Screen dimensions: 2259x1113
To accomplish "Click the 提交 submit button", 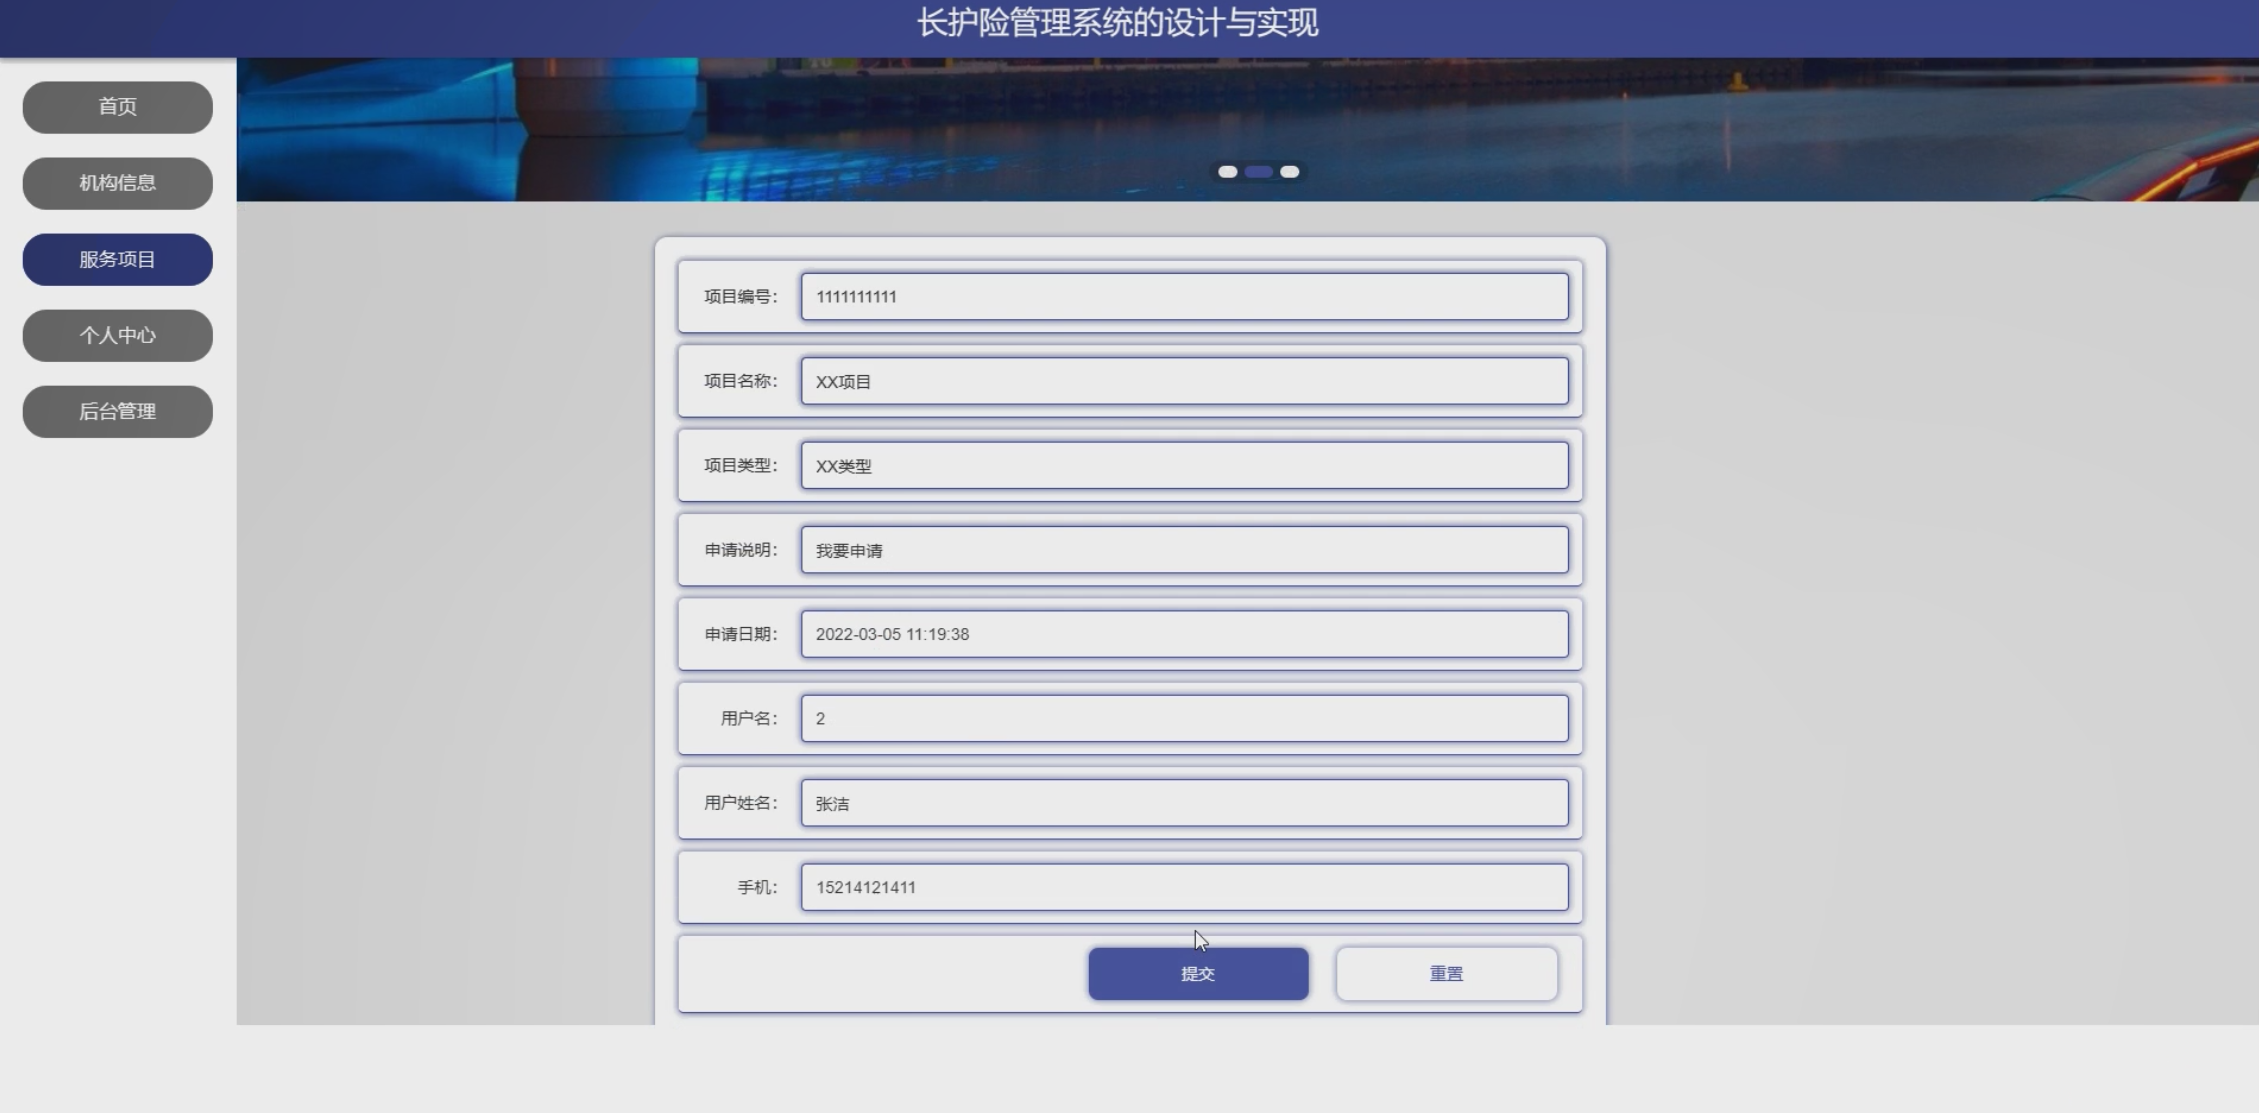I will [x=1197, y=974].
